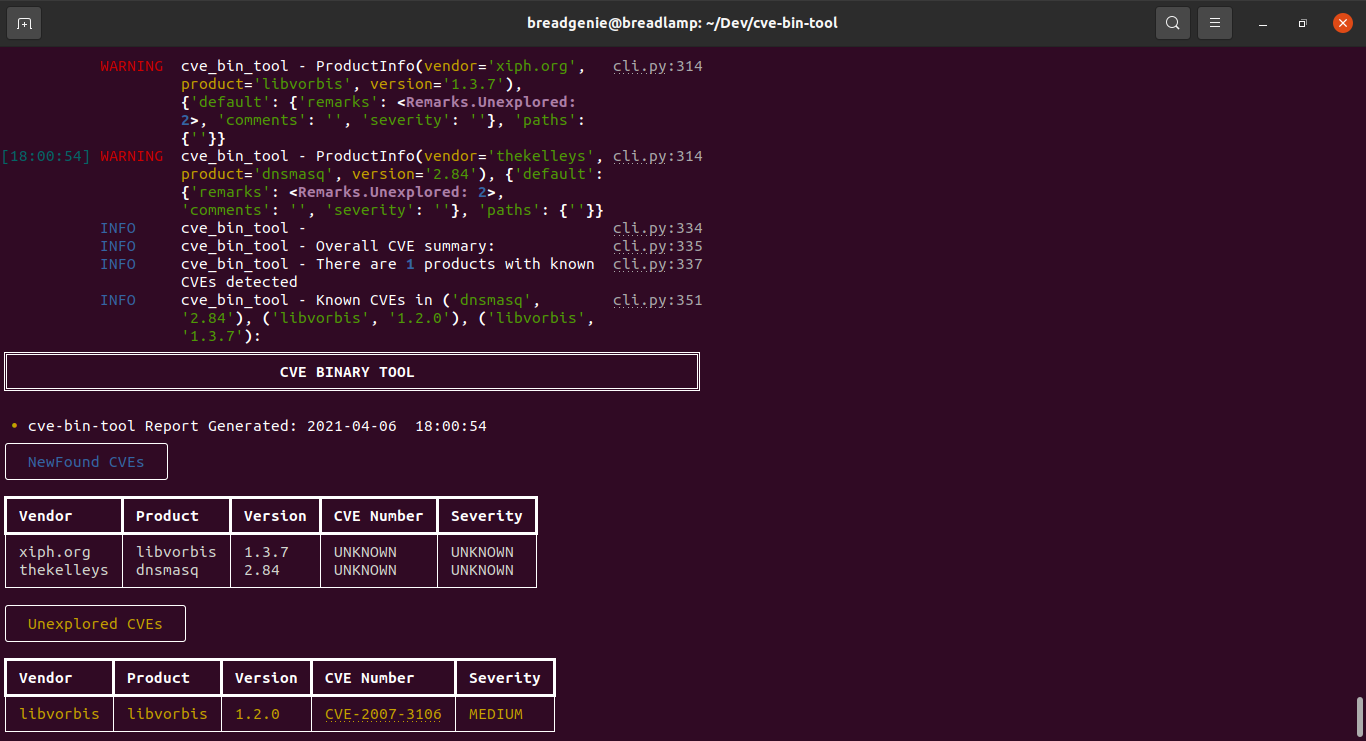
Task: Click the cli.py:335 source link
Action: tap(657, 245)
